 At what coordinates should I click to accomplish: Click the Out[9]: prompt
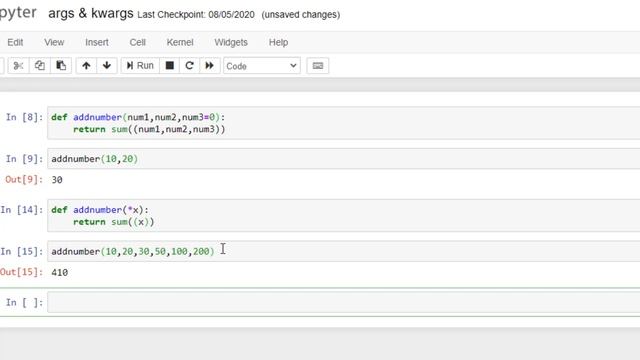pyautogui.click(x=24, y=179)
